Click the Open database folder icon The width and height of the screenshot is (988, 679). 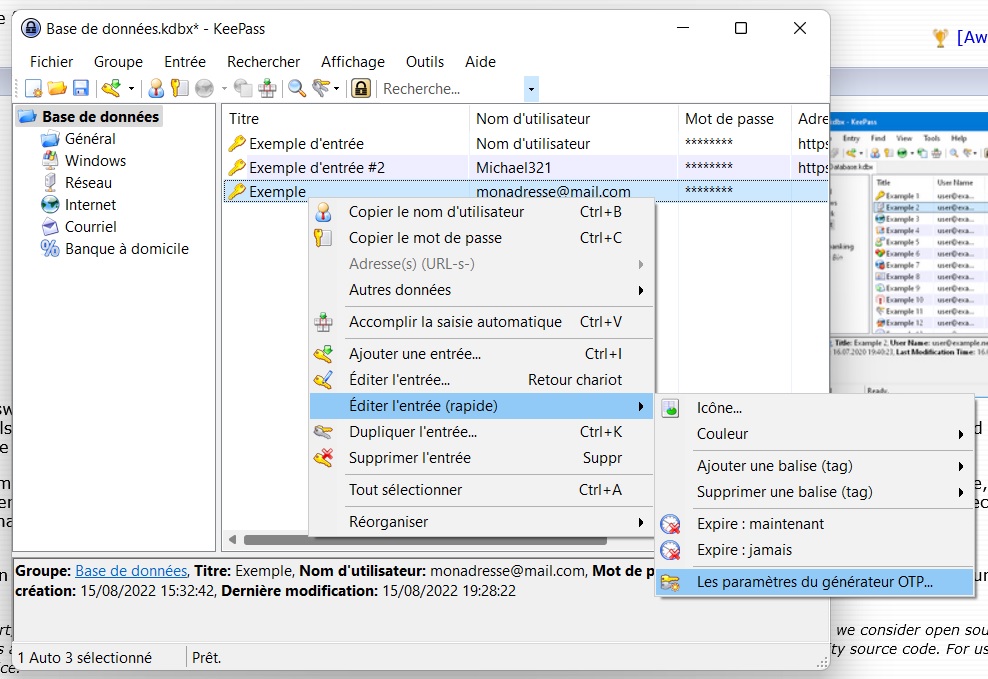point(57,89)
